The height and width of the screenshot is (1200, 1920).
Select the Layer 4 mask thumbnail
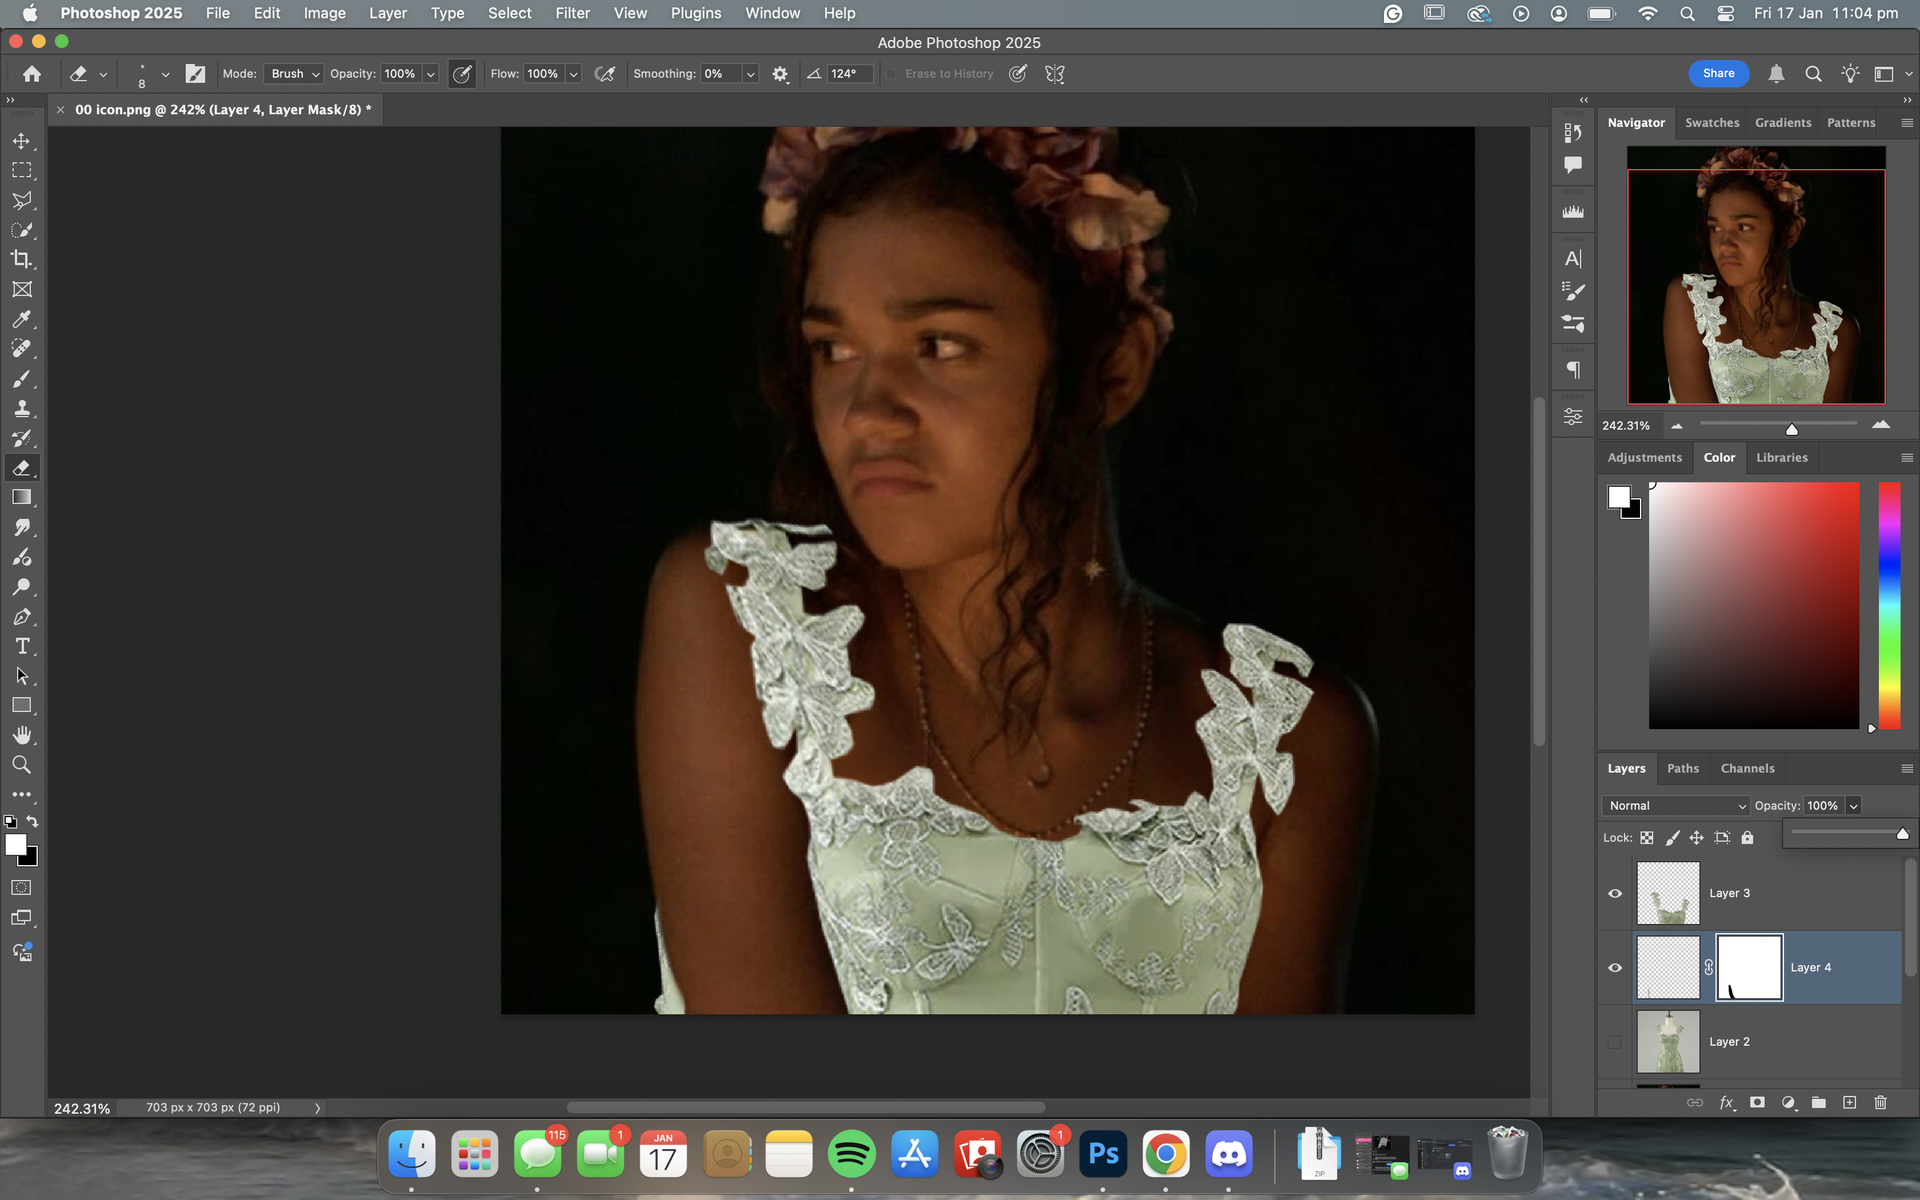coord(1749,967)
